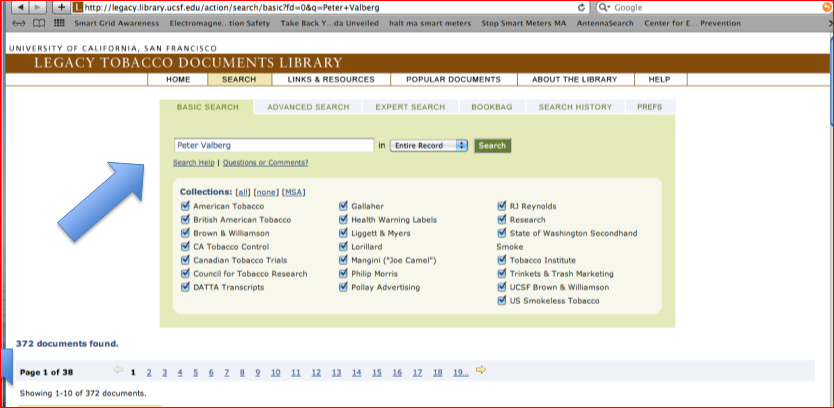Image resolution: width=834 pixels, height=408 pixels.
Task: Switch to Advanced Search tab
Action: pos(308,107)
